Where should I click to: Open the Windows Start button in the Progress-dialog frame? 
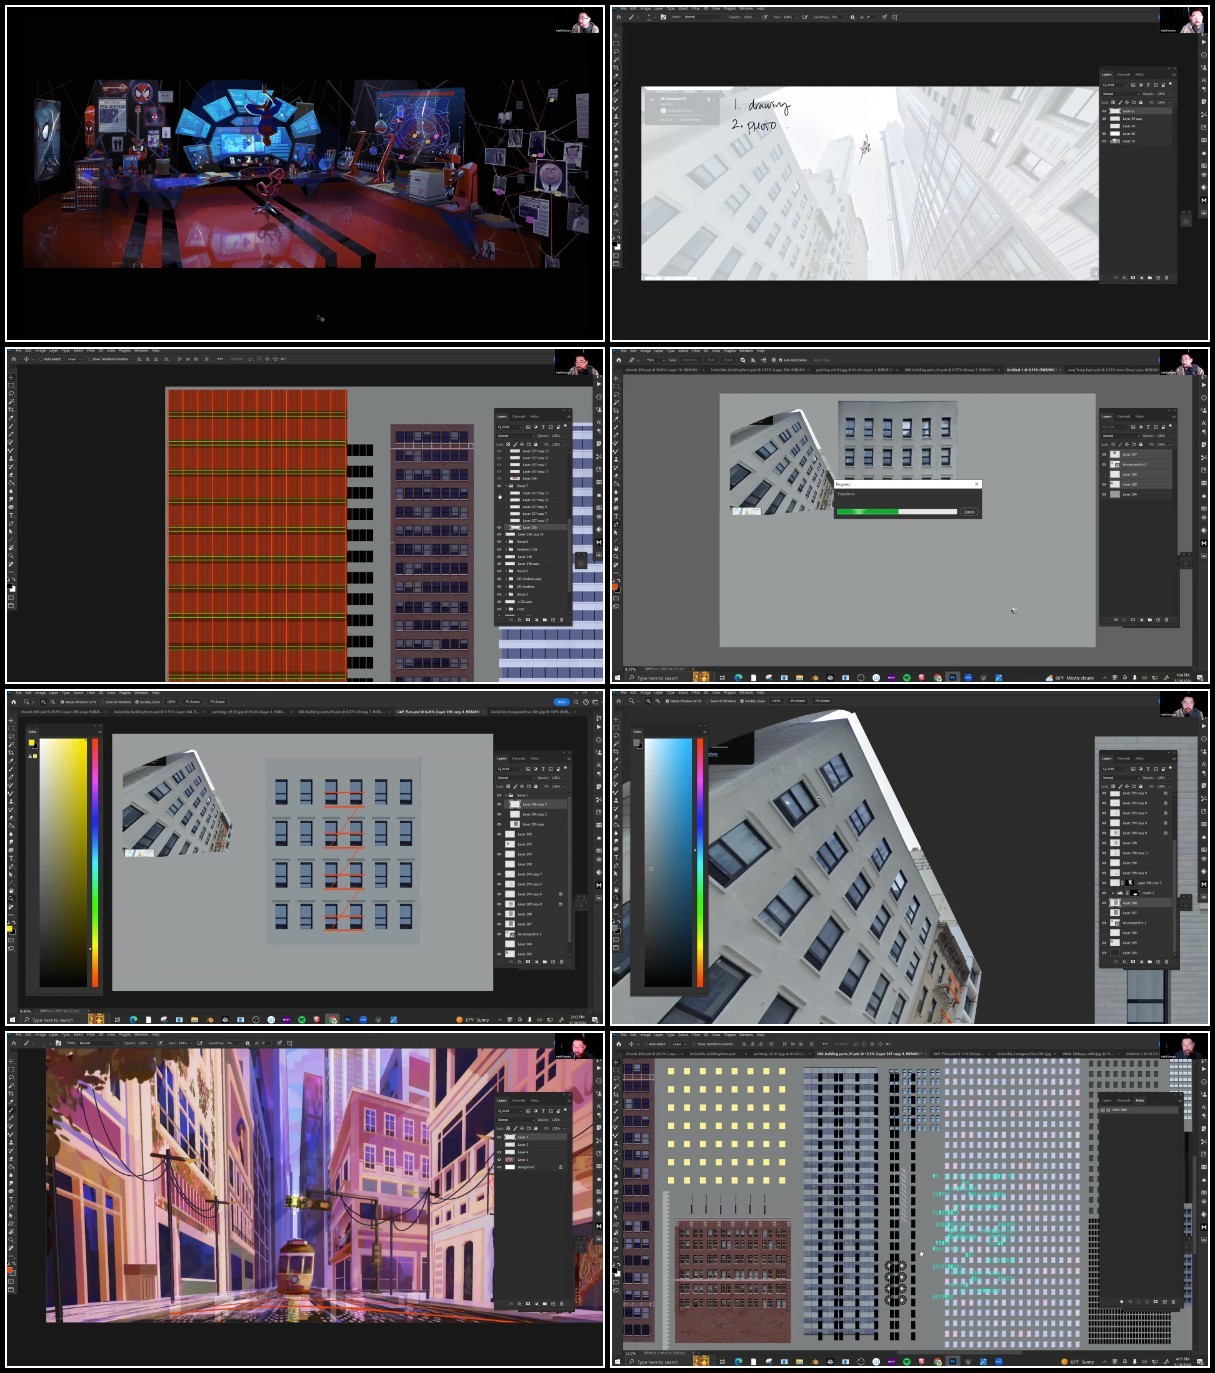tap(617, 678)
